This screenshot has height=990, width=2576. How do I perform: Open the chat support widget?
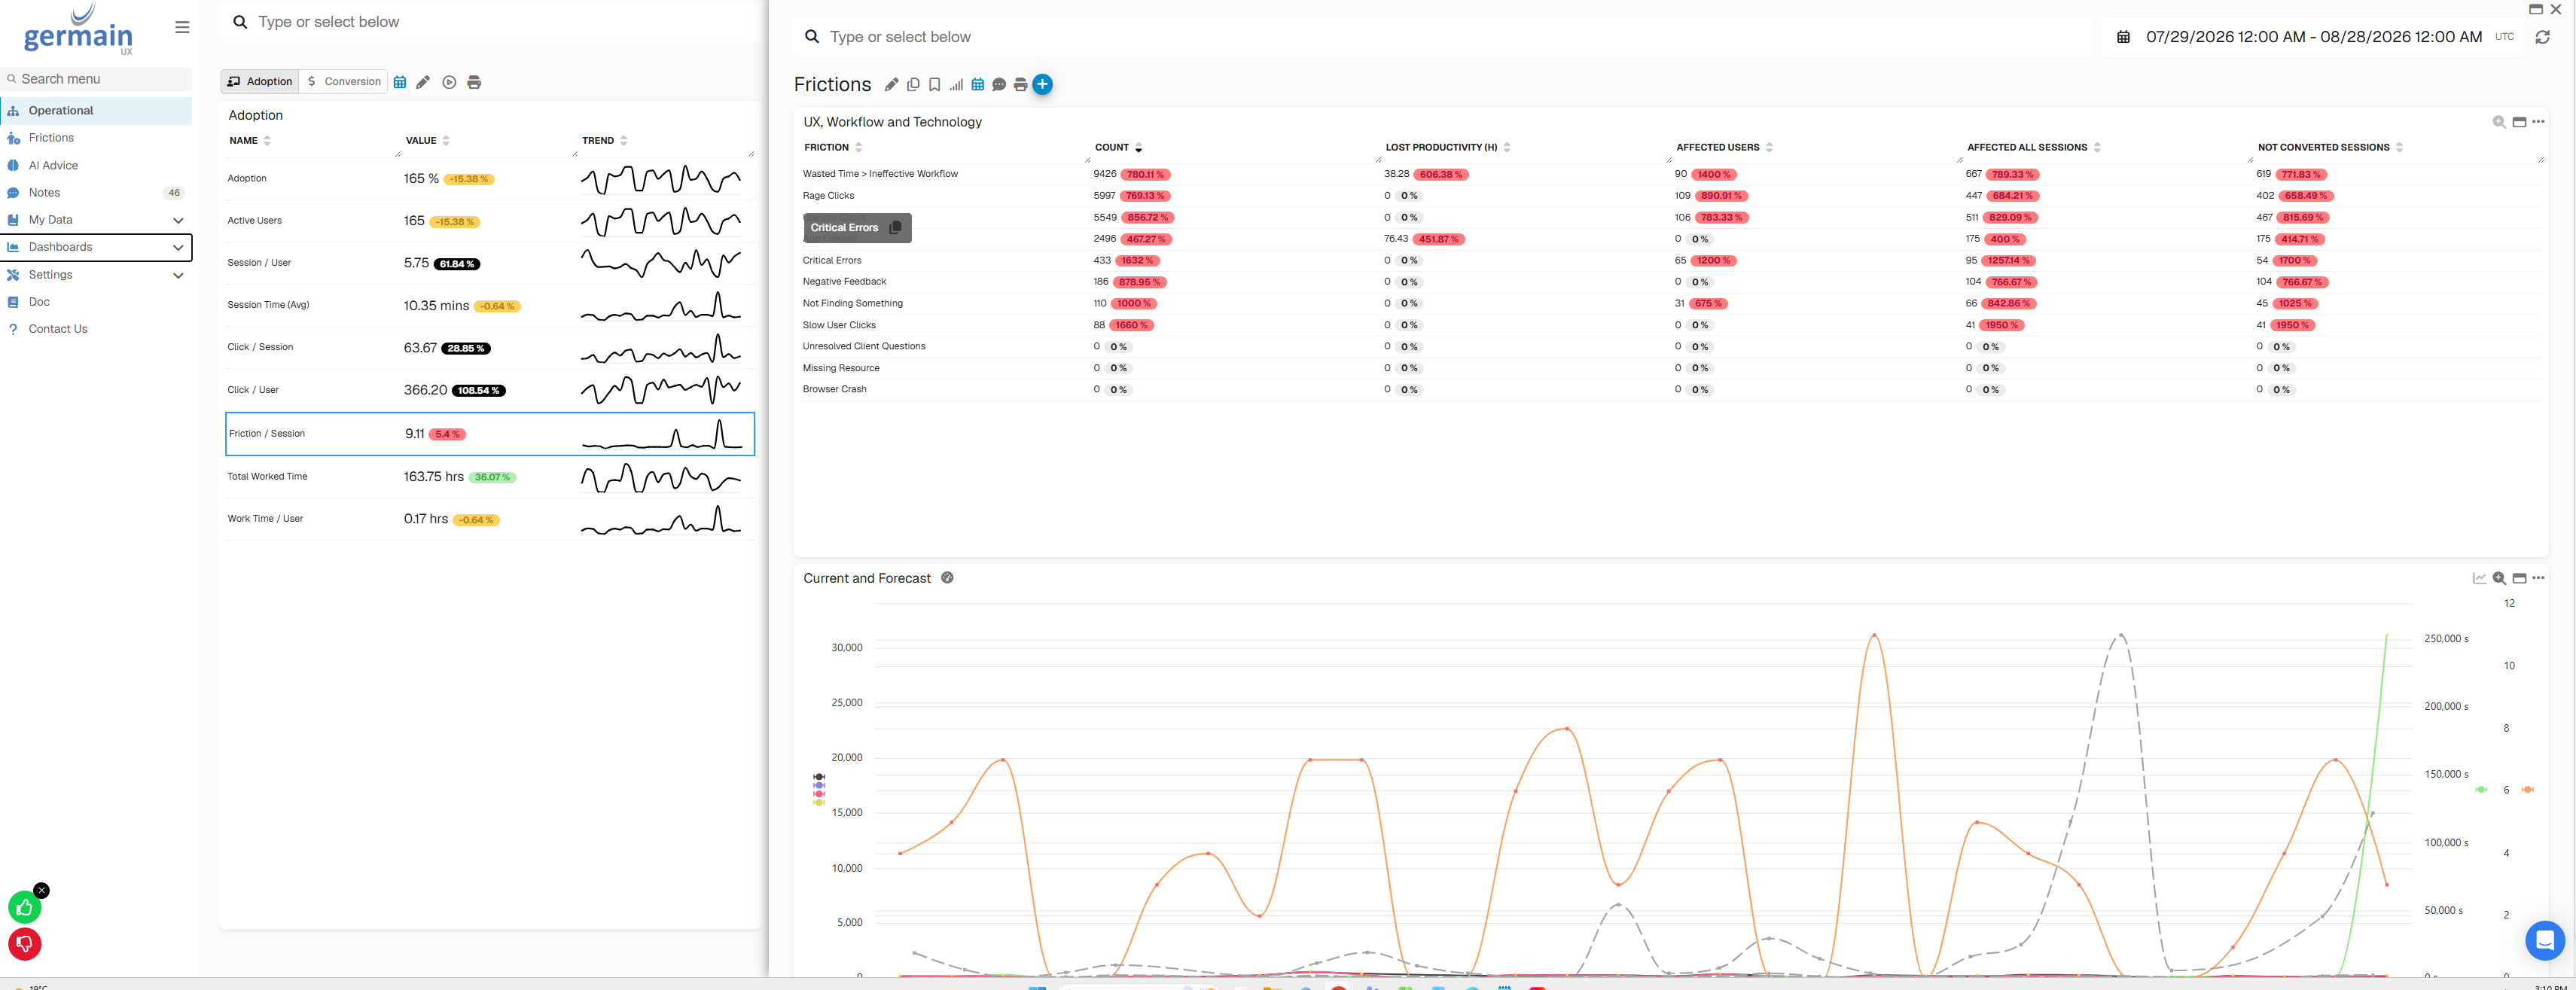point(2544,940)
